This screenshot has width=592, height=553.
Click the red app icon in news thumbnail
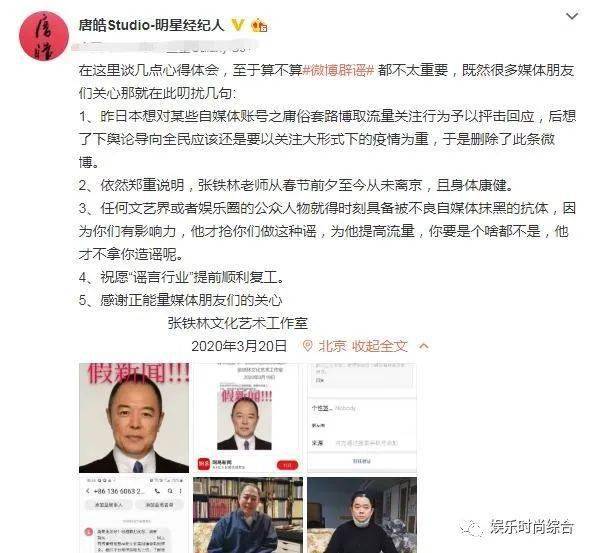point(204,464)
